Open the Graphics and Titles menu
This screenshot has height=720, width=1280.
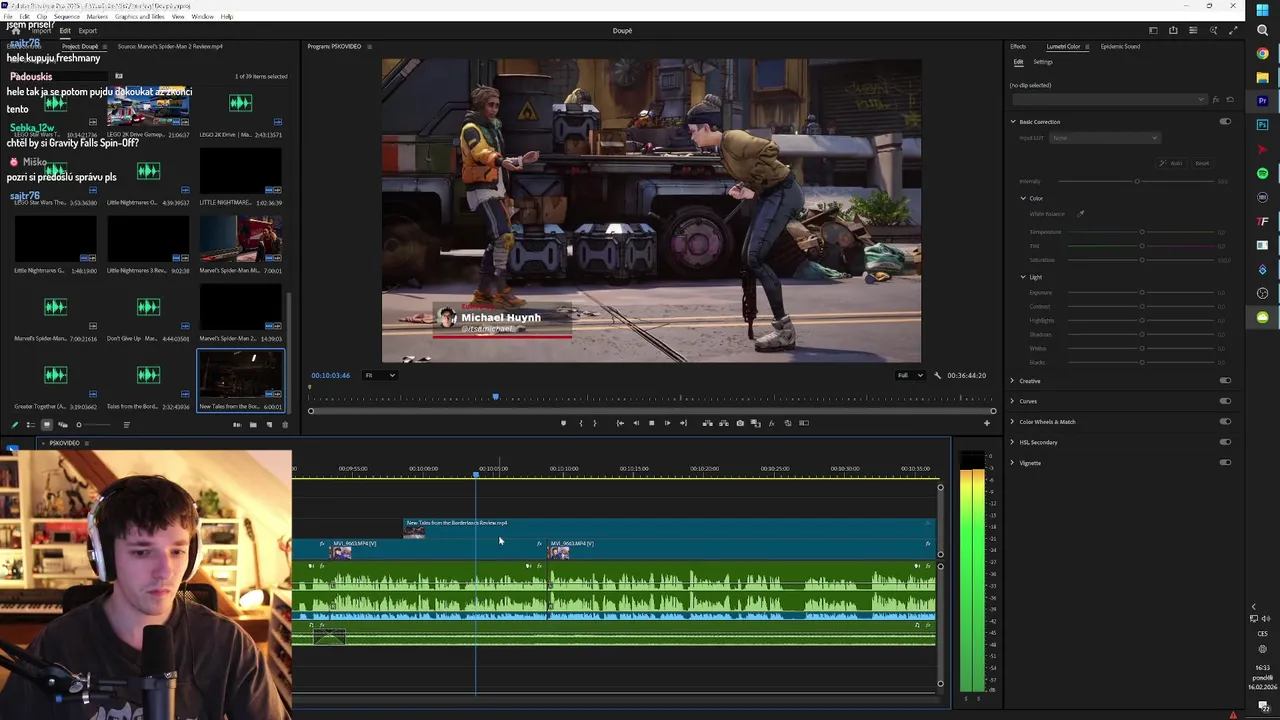[x=139, y=17]
